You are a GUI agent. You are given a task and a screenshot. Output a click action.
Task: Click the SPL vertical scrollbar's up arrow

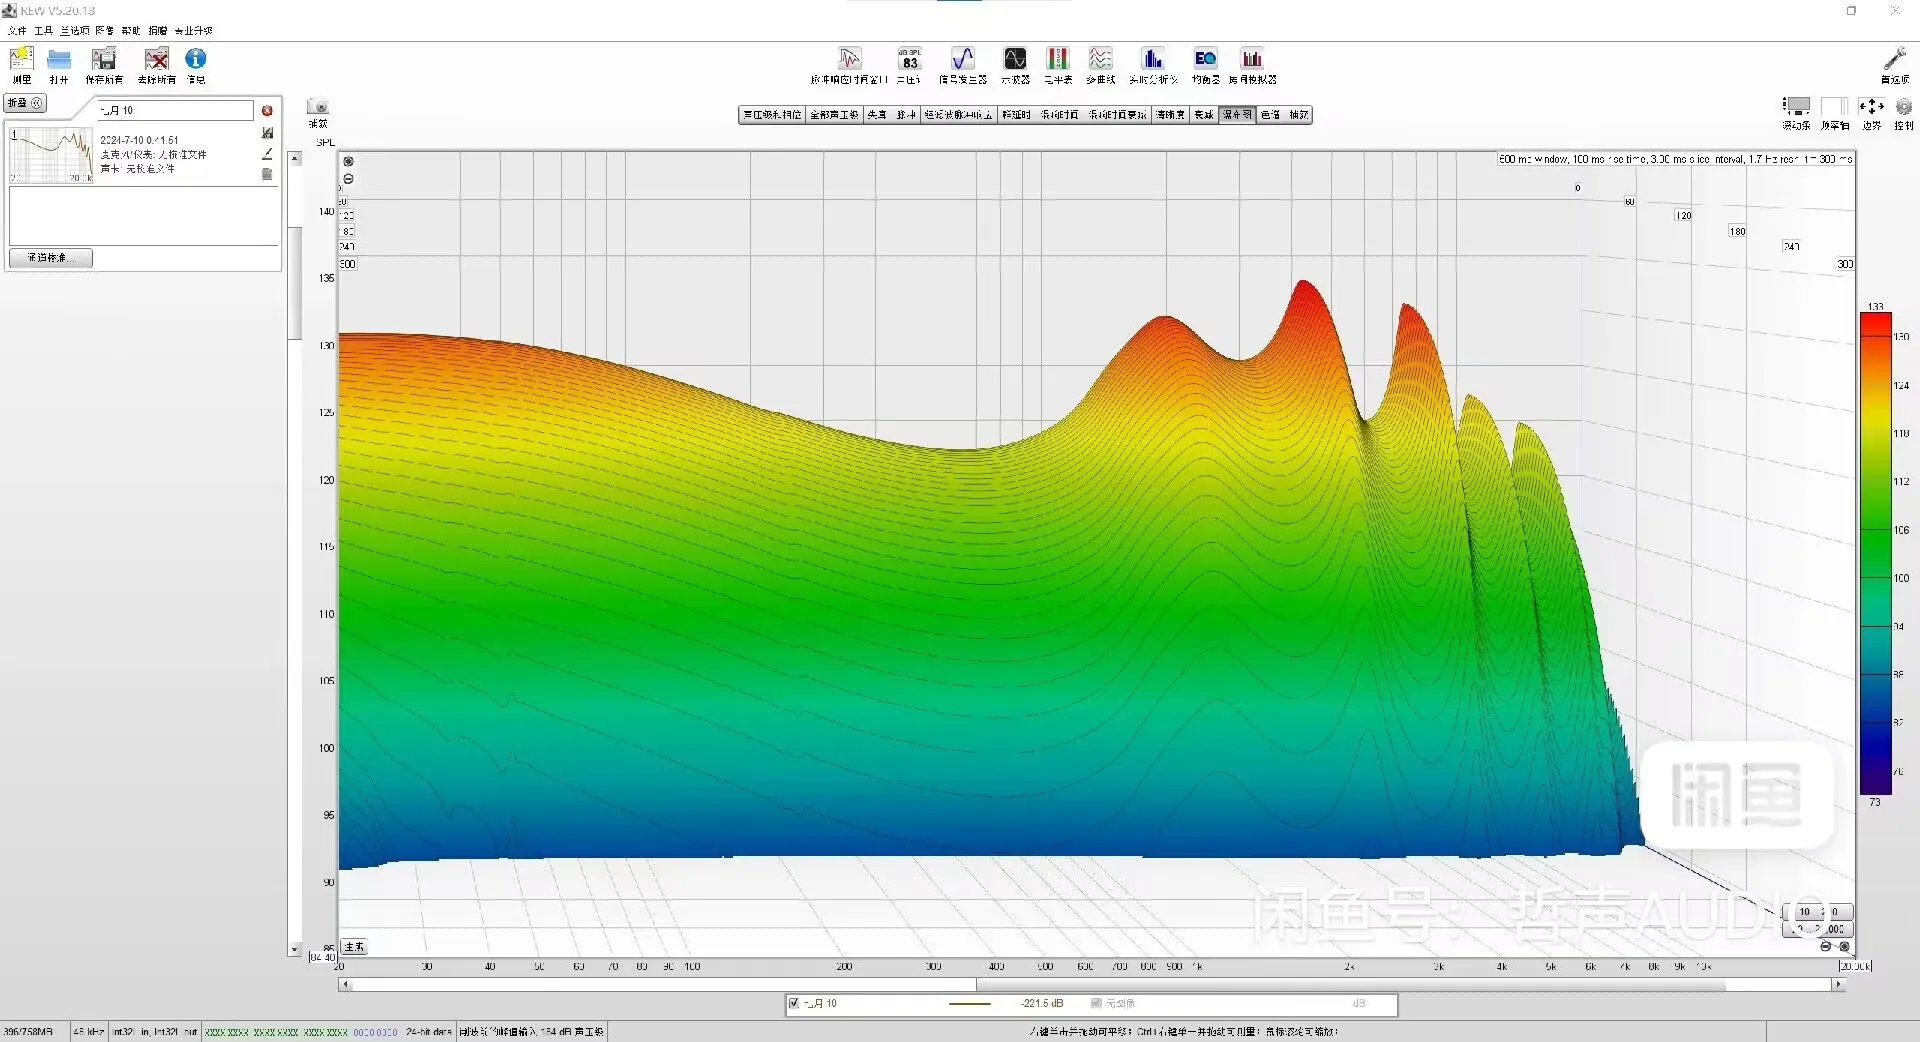pos(295,158)
